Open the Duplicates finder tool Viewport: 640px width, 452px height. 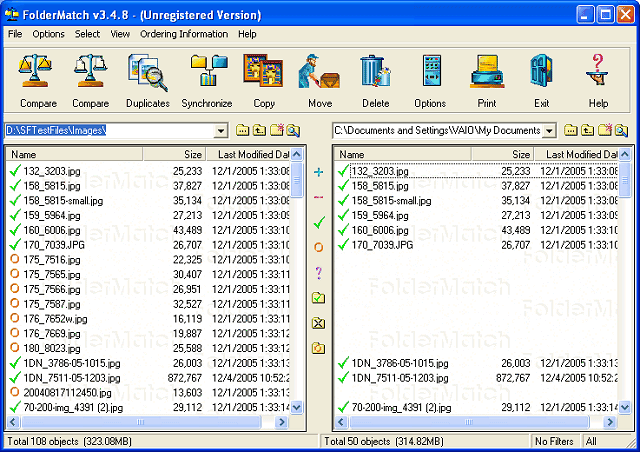coord(147,81)
